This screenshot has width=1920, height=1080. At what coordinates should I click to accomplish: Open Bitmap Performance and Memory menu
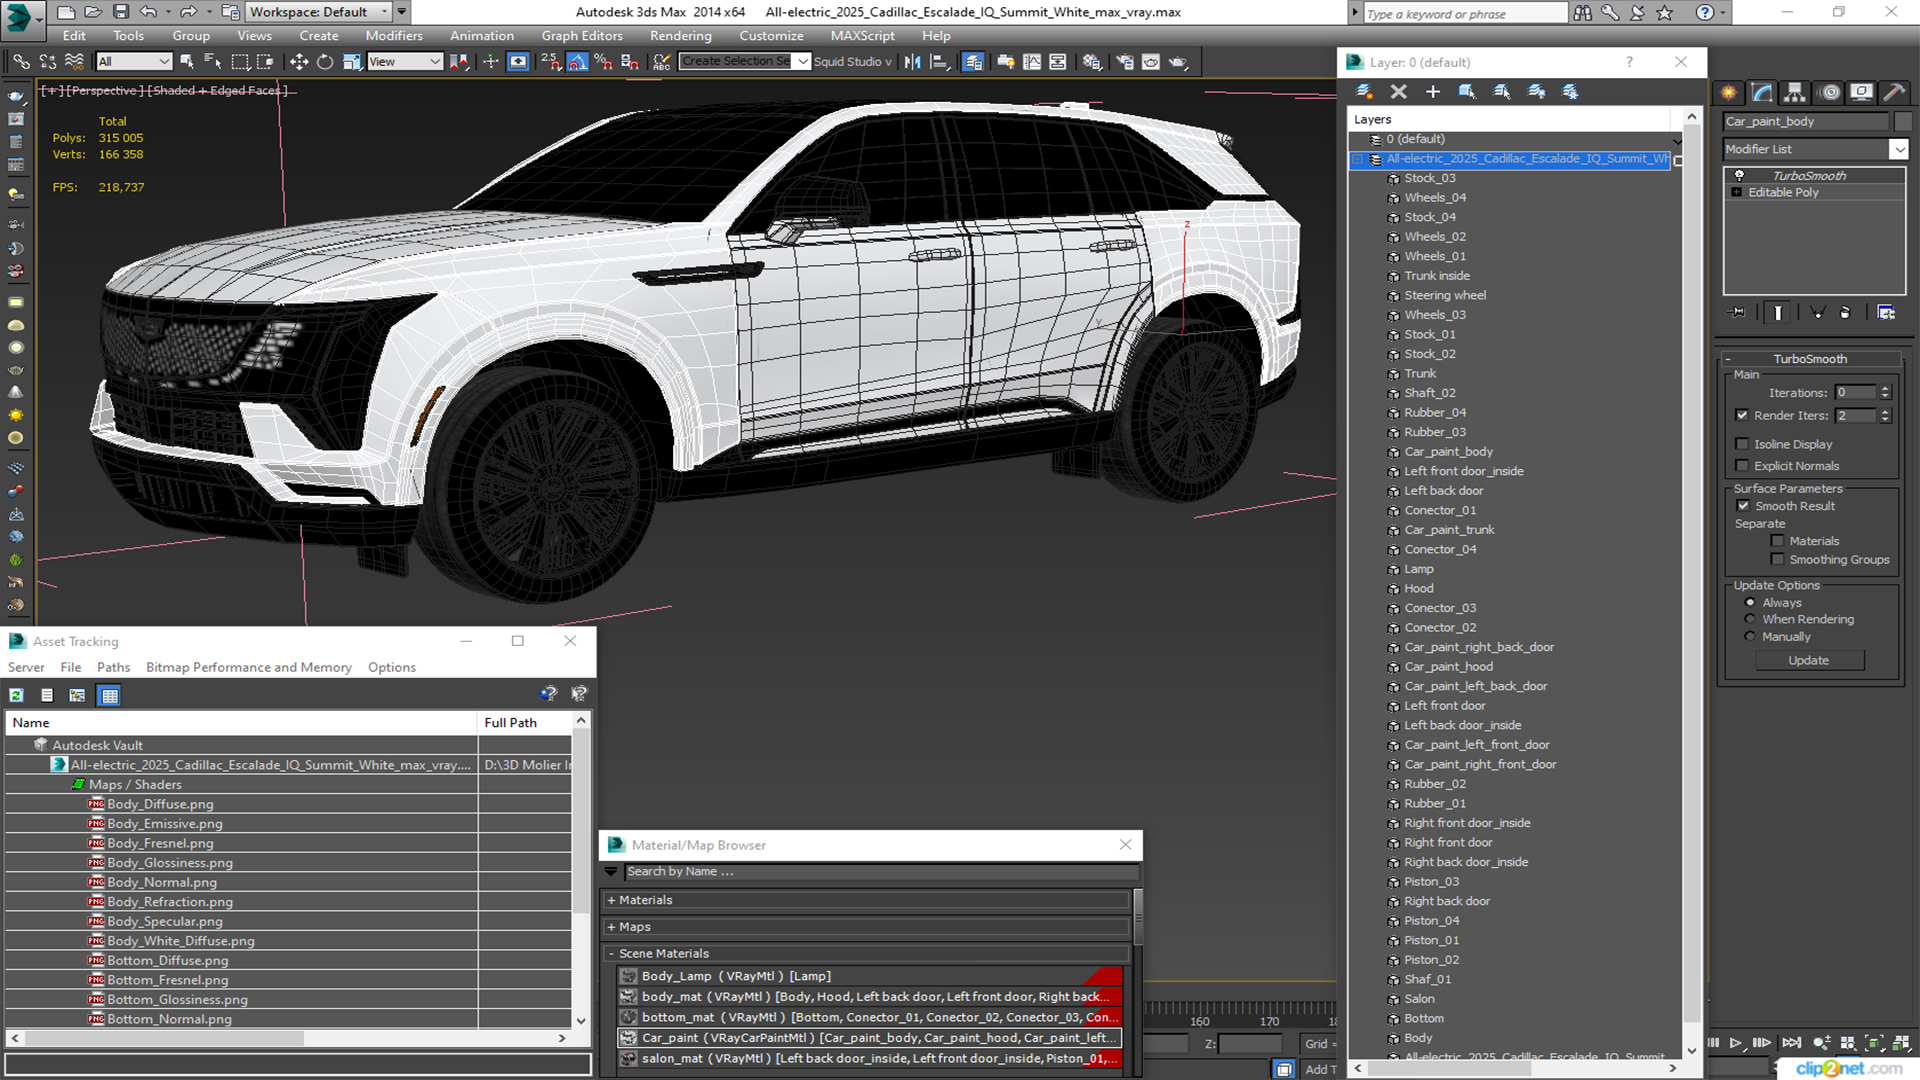point(248,668)
